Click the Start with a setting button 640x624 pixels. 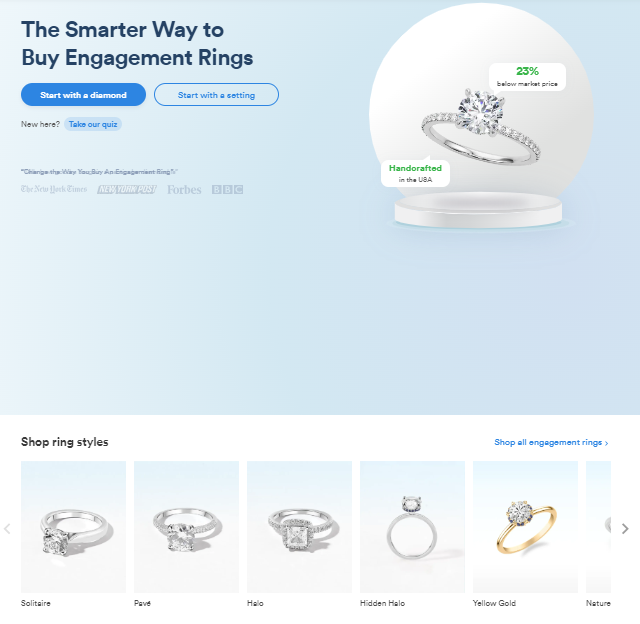coord(216,95)
